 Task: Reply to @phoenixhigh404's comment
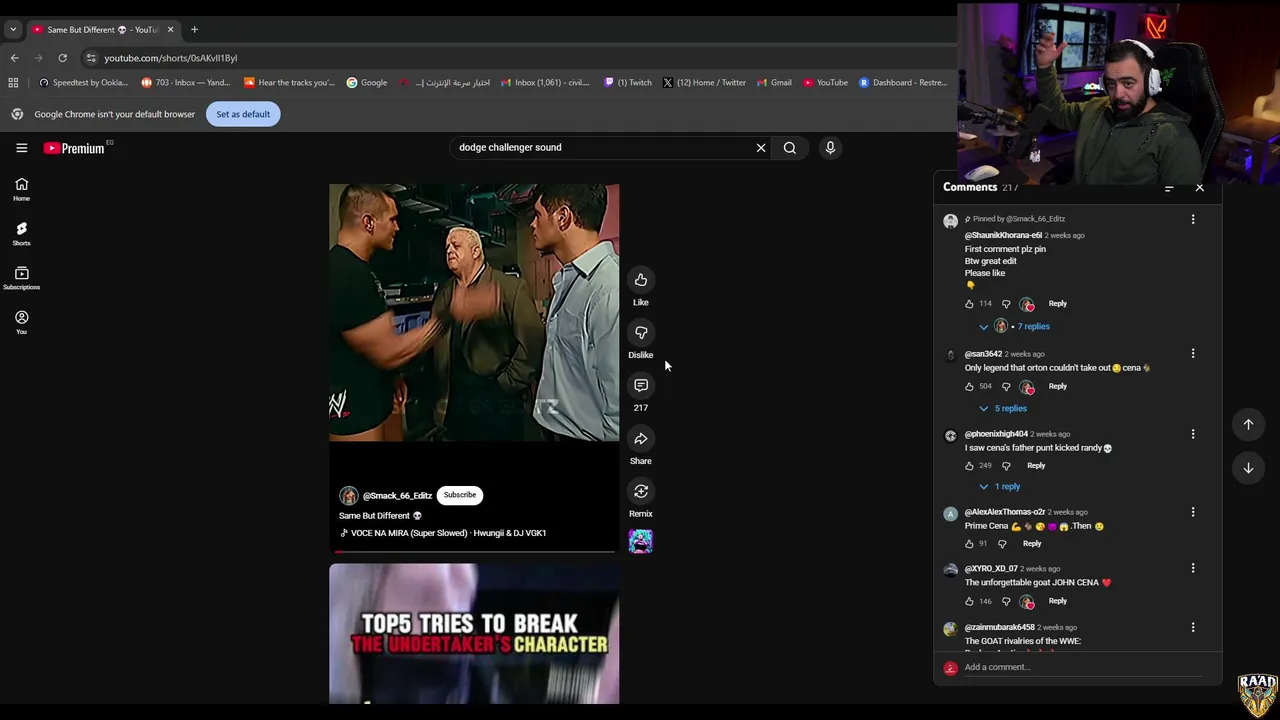coord(1036,466)
